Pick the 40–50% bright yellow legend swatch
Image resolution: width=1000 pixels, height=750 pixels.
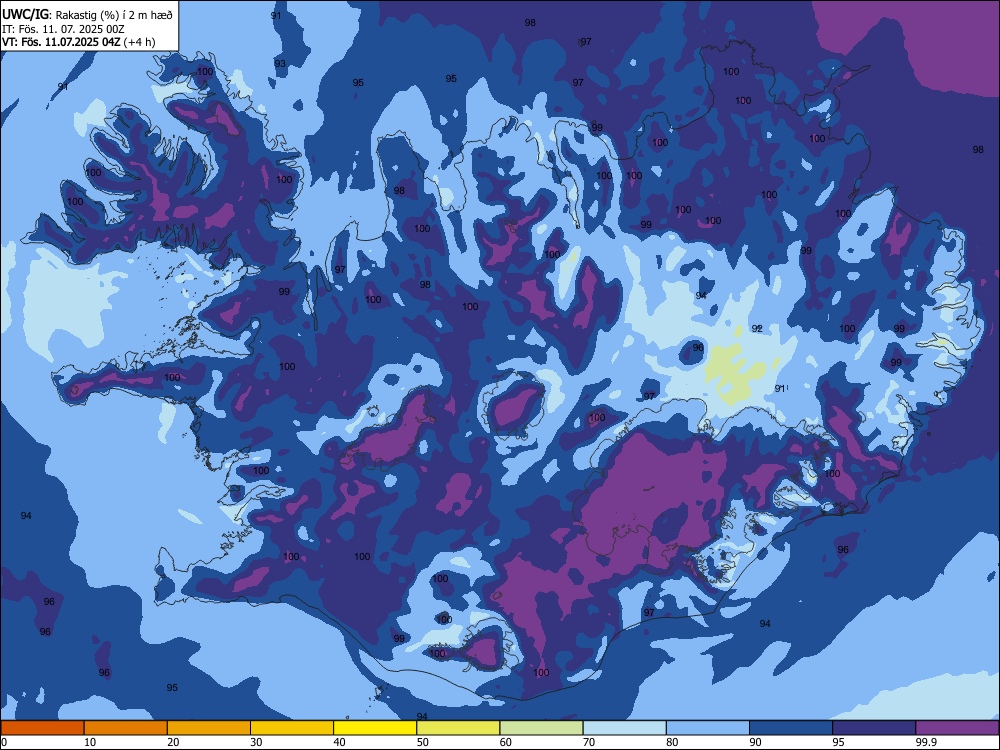pos(375,728)
